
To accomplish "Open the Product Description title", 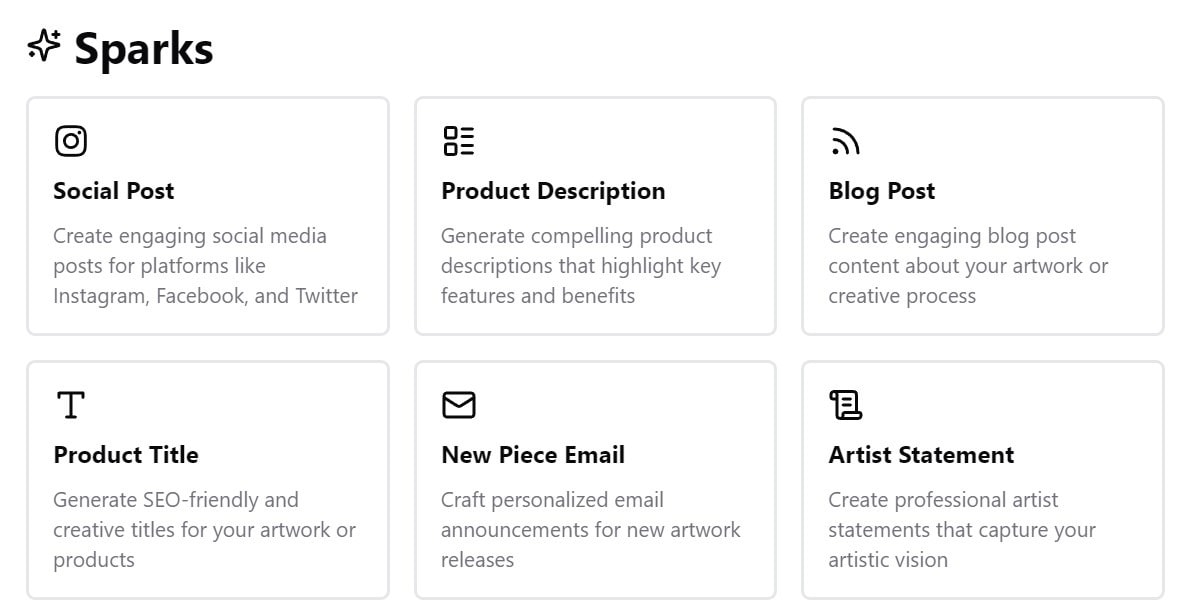I will point(553,191).
